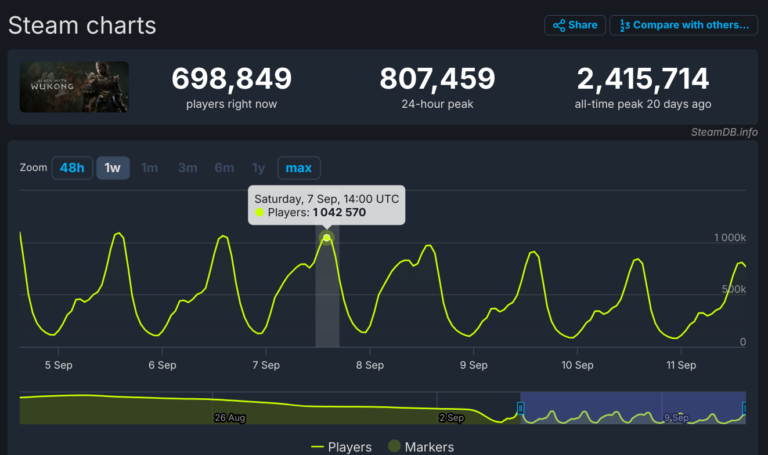Screen dimensions: 768x455
Task: Zoom chart to max range
Action: pyautogui.click(x=298, y=168)
